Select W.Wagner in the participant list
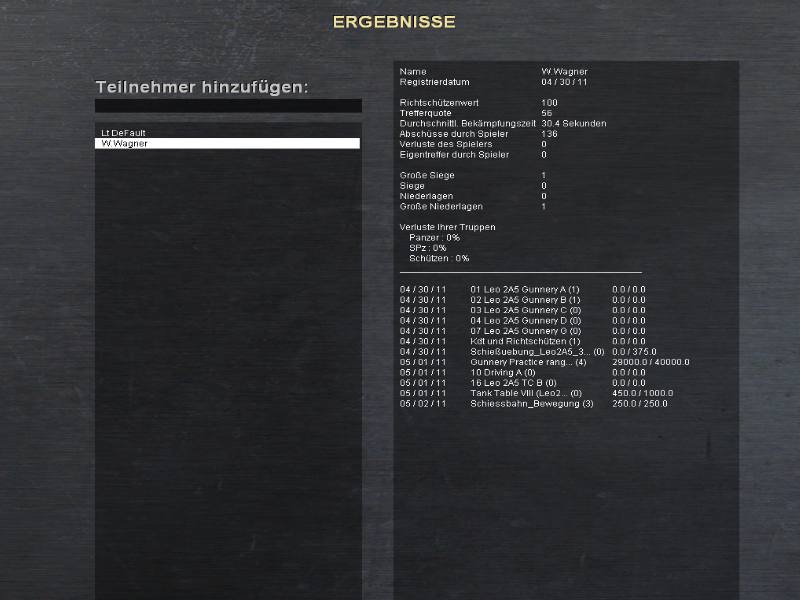This screenshot has width=800, height=600. click(x=228, y=144)
